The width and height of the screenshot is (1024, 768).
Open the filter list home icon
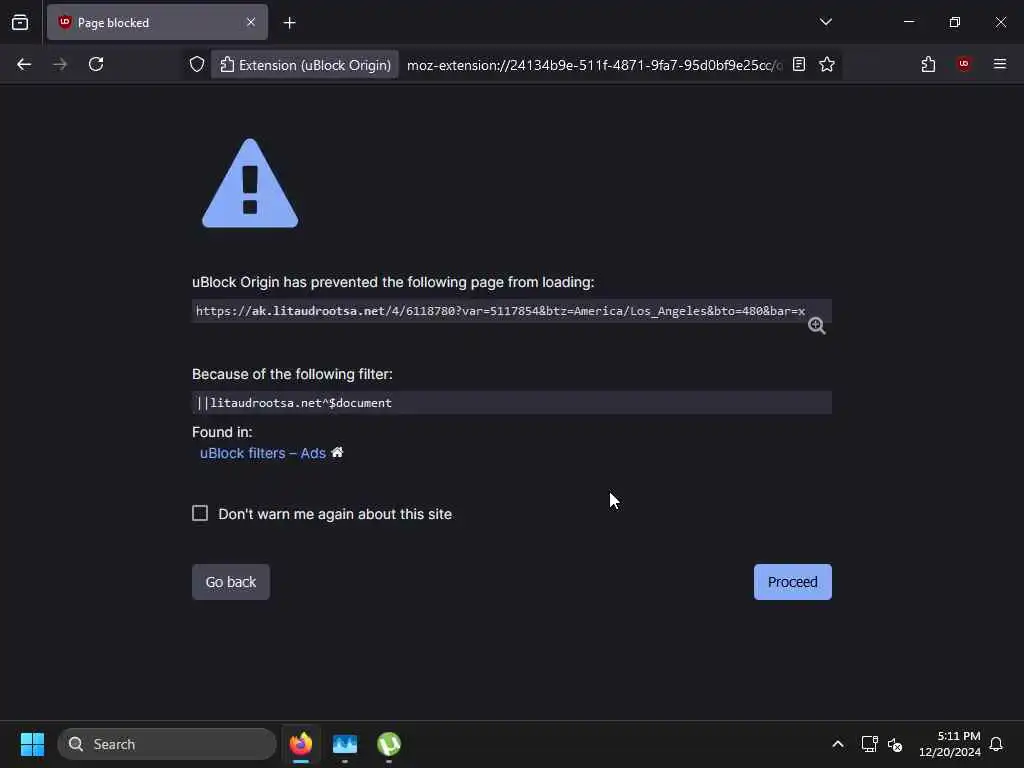pos(337,453)
